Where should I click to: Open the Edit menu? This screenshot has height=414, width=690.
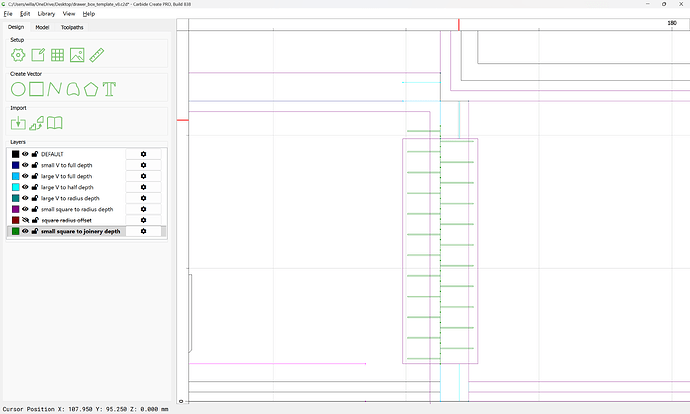coord(25,14)
